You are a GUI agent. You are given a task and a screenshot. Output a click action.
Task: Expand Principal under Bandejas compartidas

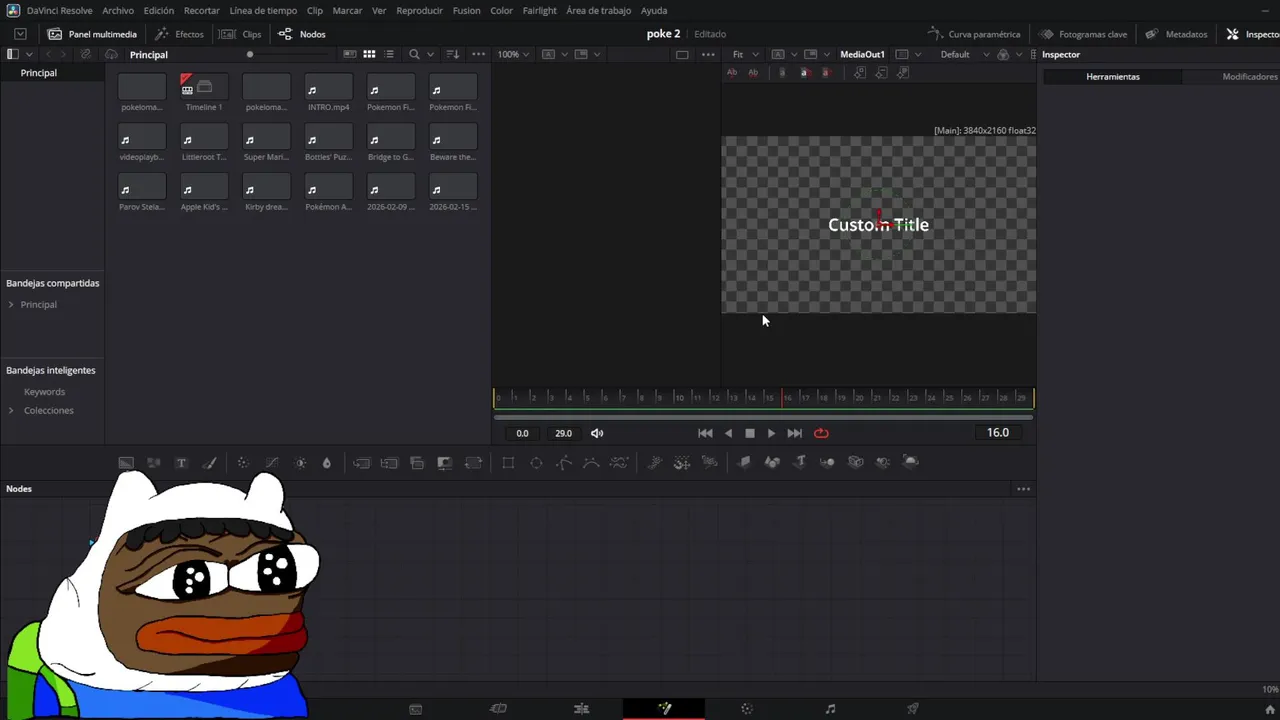11,304
